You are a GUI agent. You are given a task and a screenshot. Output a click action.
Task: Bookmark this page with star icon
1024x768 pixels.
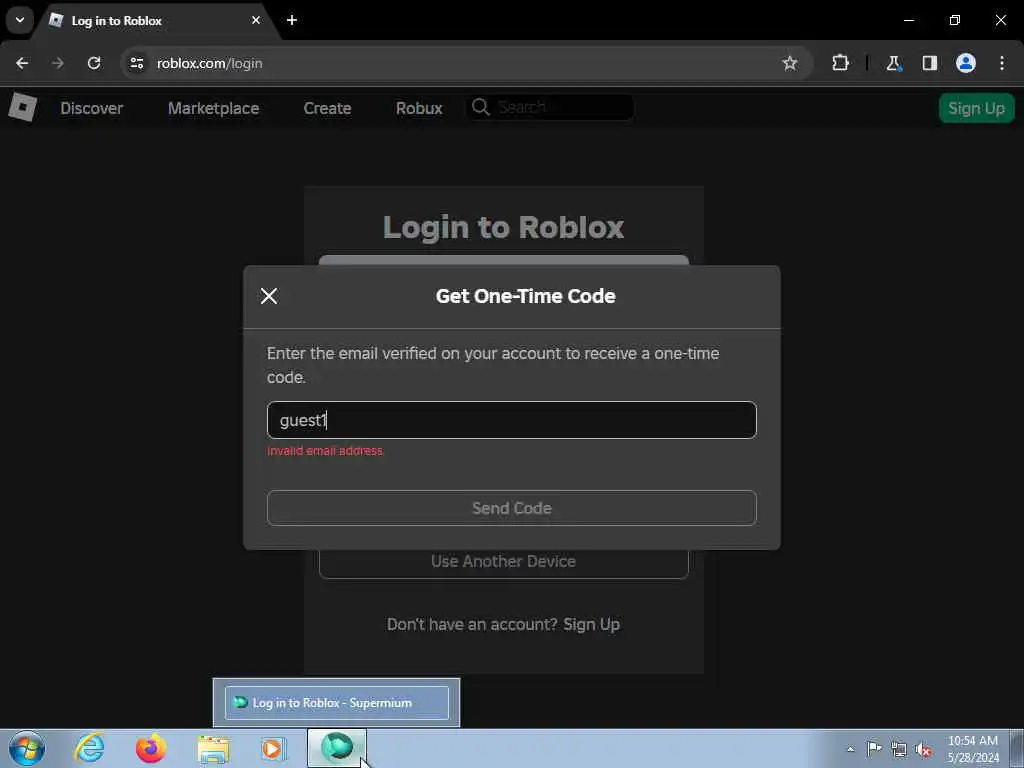click(x=790, y=63)
